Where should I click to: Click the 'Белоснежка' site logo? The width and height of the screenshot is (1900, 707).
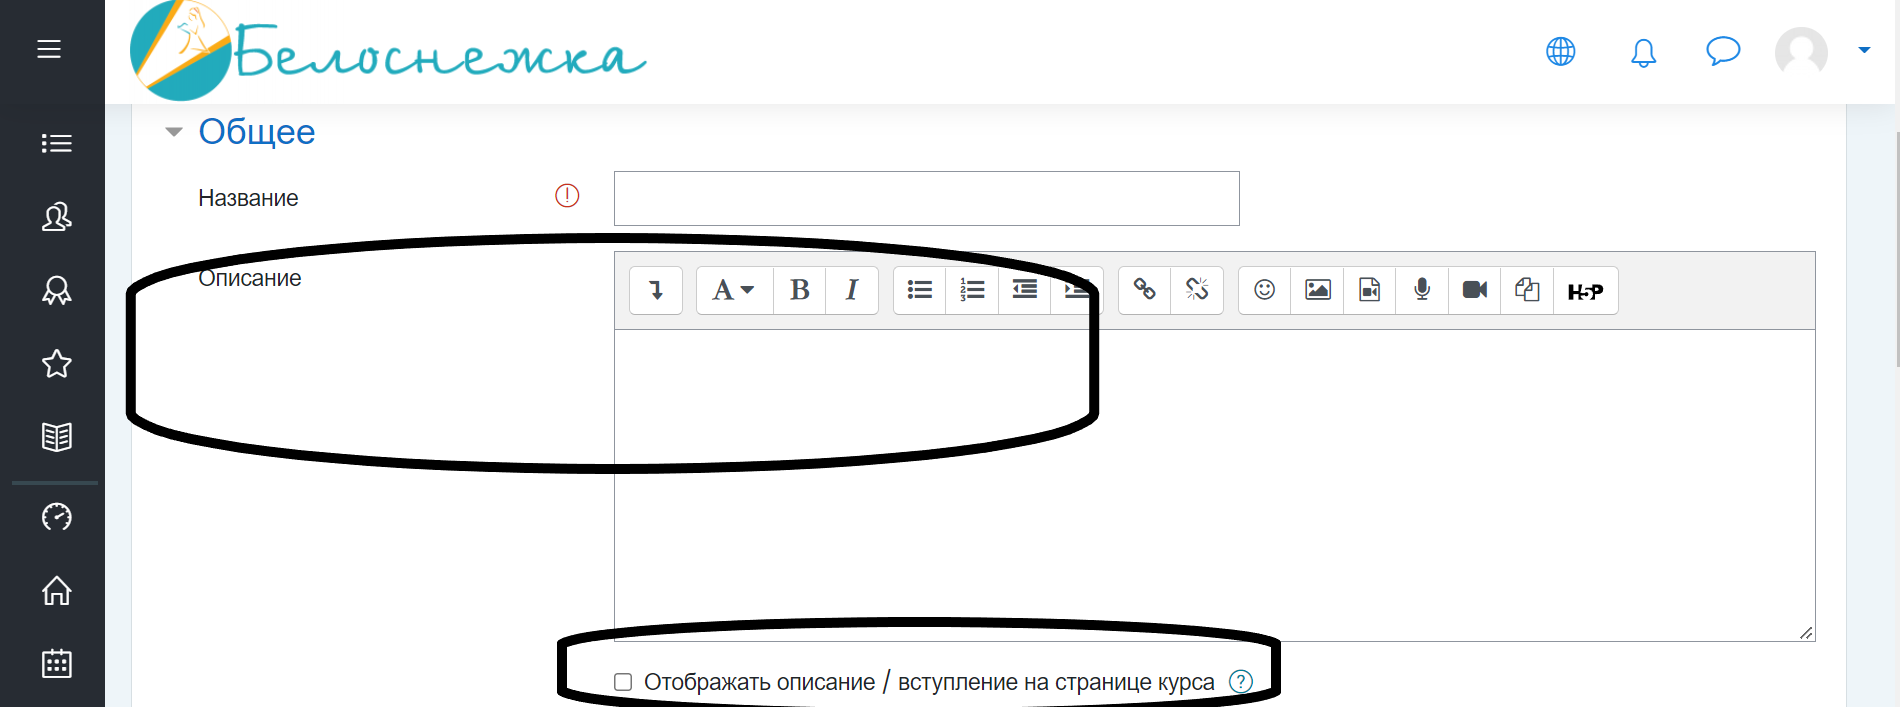388,52
